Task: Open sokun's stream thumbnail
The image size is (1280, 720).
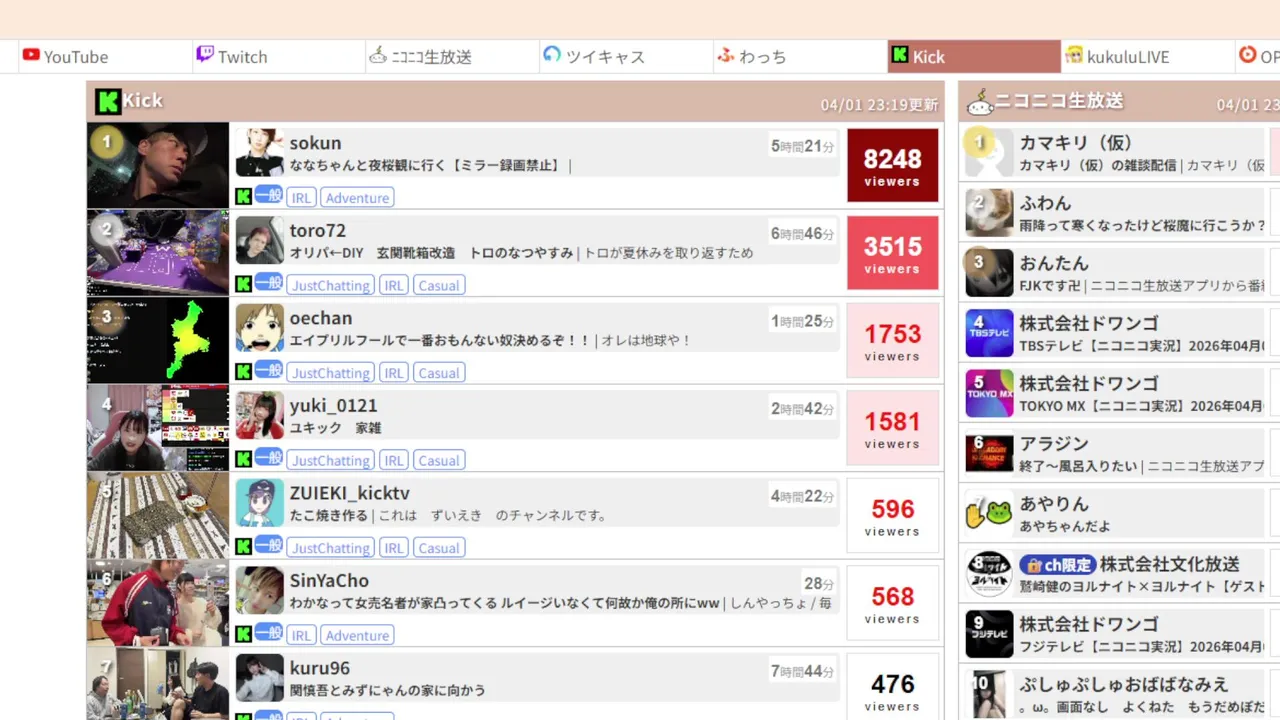Action: pos(158,165)
